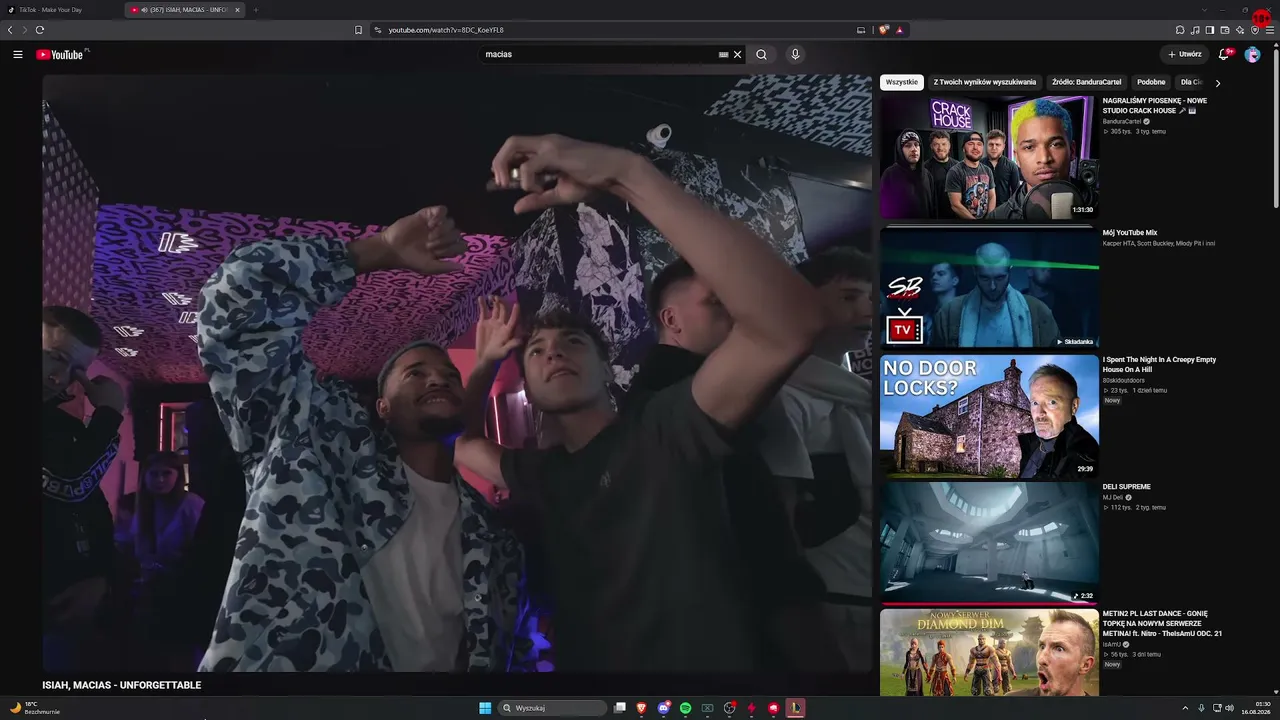The height and width of the screenshot is (720, 1280).
Task: Open the YouTube account avatar menu
Action: coord(1252,54)
